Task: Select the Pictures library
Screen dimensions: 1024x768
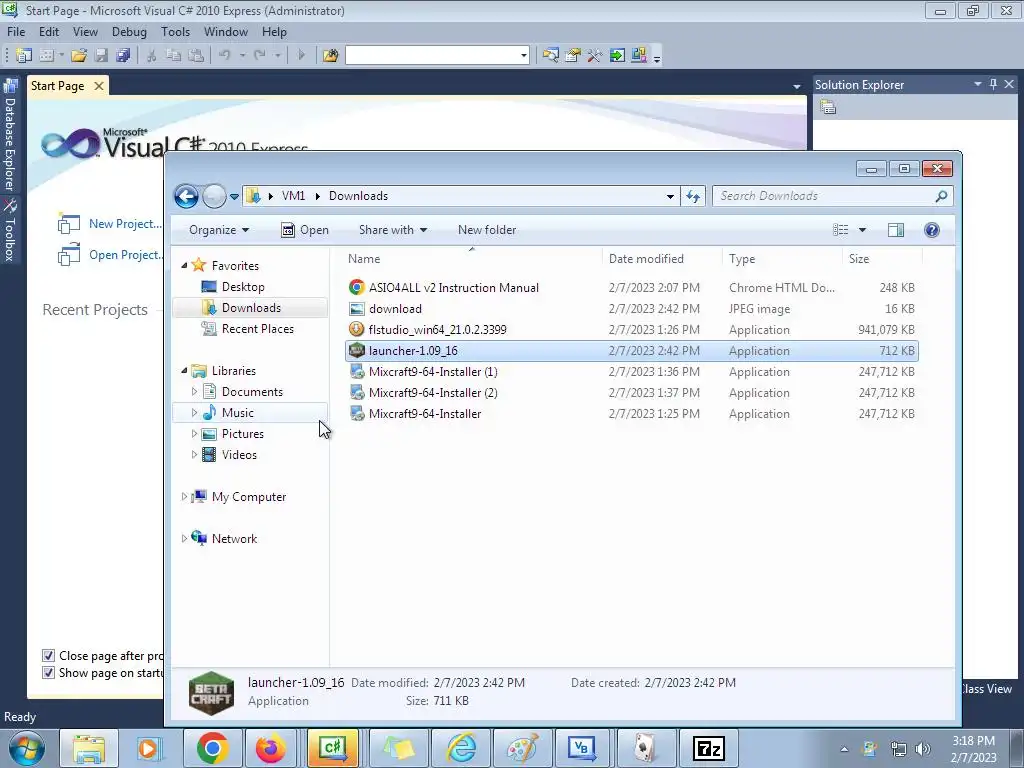Action: coord(242,434)
